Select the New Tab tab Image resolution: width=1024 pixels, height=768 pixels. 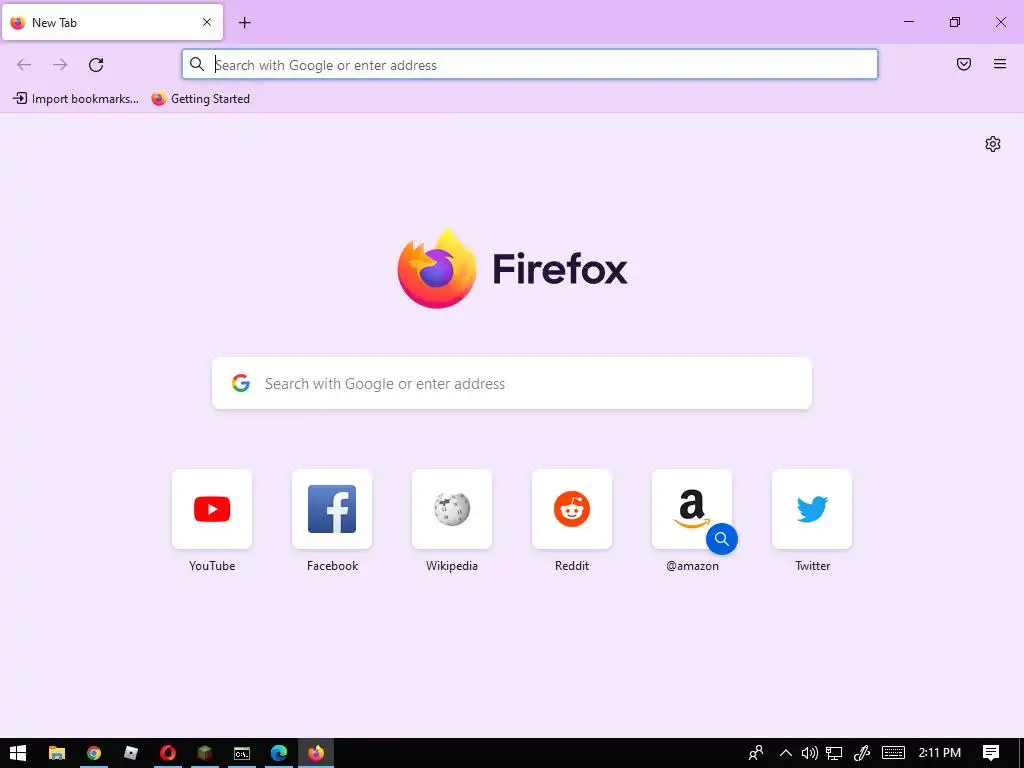pos(112,22)
